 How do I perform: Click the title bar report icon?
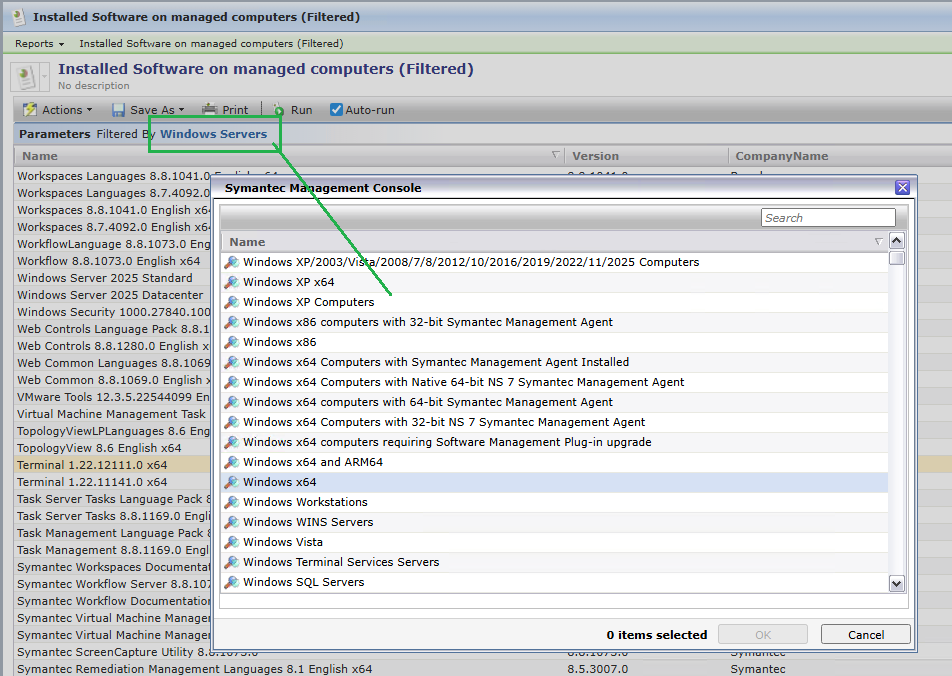click(x=19, y=16)
